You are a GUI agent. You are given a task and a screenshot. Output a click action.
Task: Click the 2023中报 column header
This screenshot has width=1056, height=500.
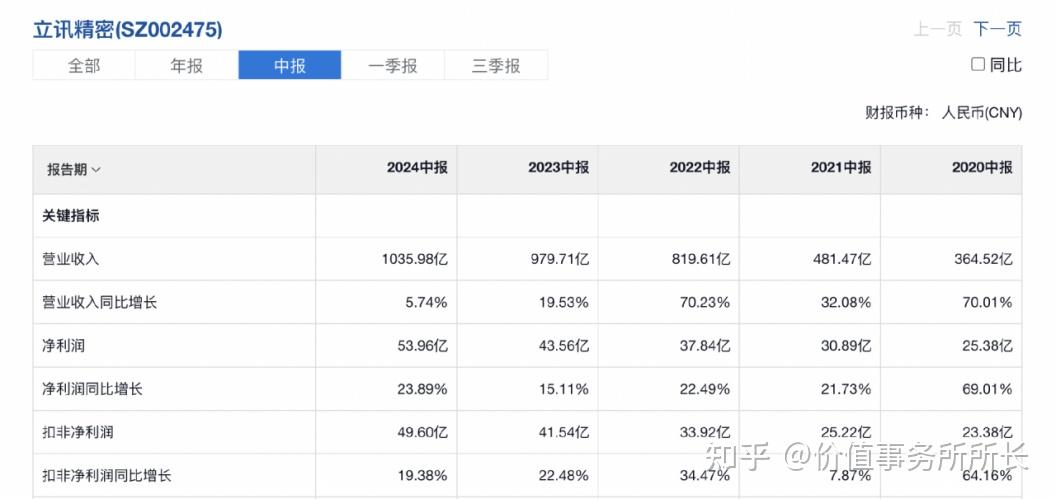click(x=558, y=168)
